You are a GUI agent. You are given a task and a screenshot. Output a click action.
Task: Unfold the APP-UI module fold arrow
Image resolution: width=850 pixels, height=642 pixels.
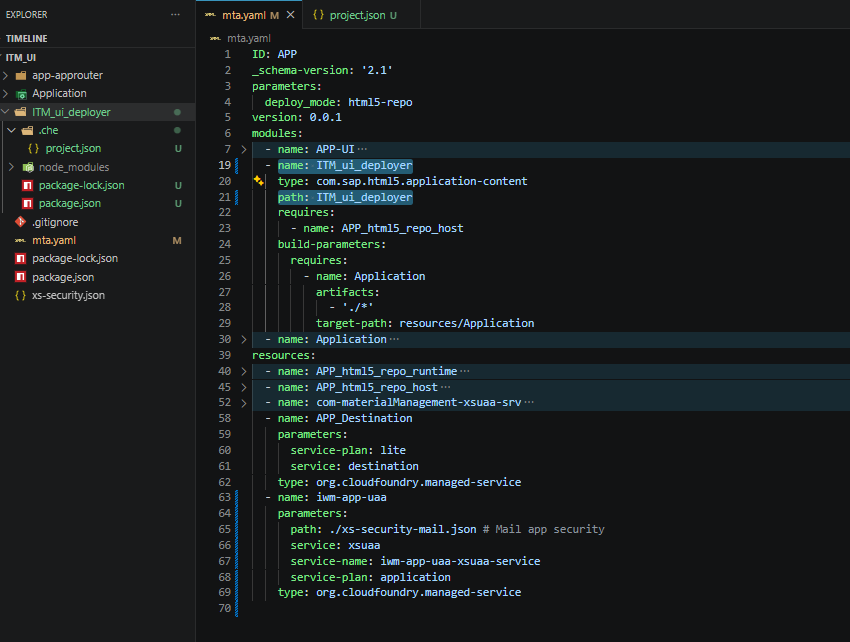244,149
